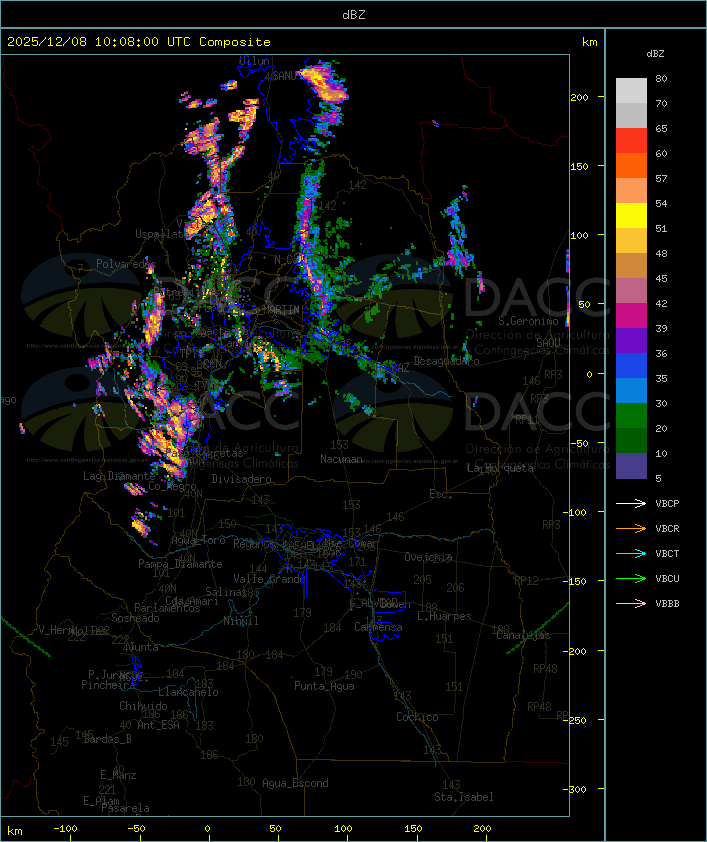Viewport: 707px width, 842px height.
Task: Click the Sta.Isabel place label
Action: (x=464, y=797)
